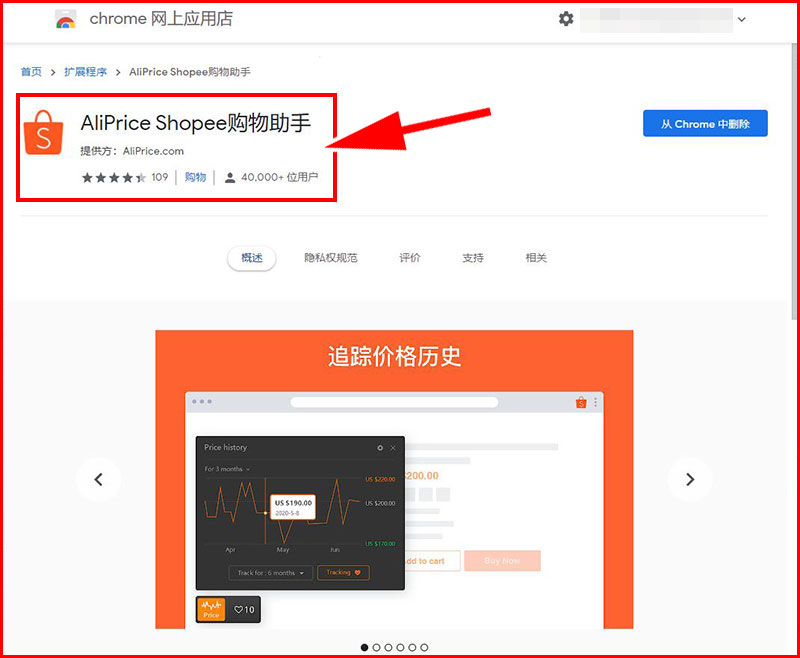The width and height of the screenshot is (800, 658).
Task: Click the AliPrice Shopee购物助手 title
Action: click(195, 123)
